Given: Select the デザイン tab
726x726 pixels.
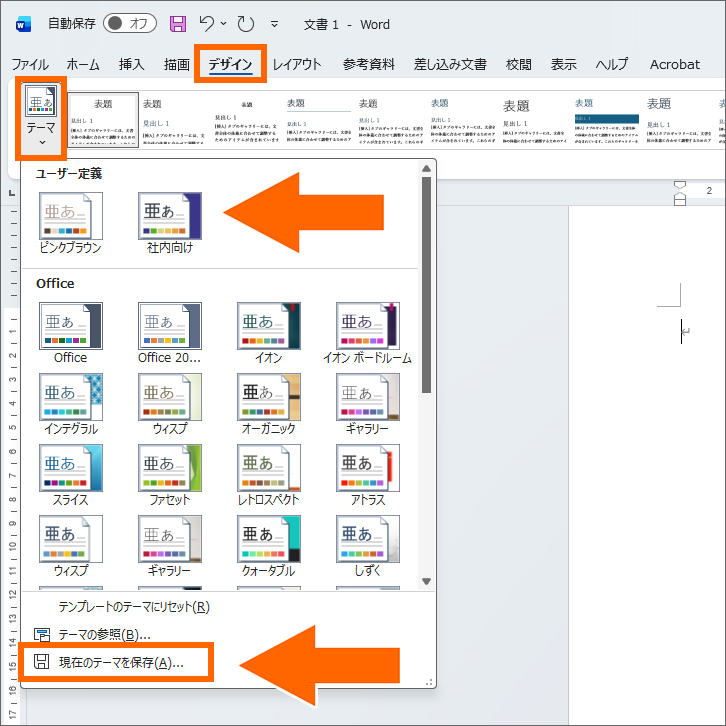Looking at the screenshot, I should point(230,64).
